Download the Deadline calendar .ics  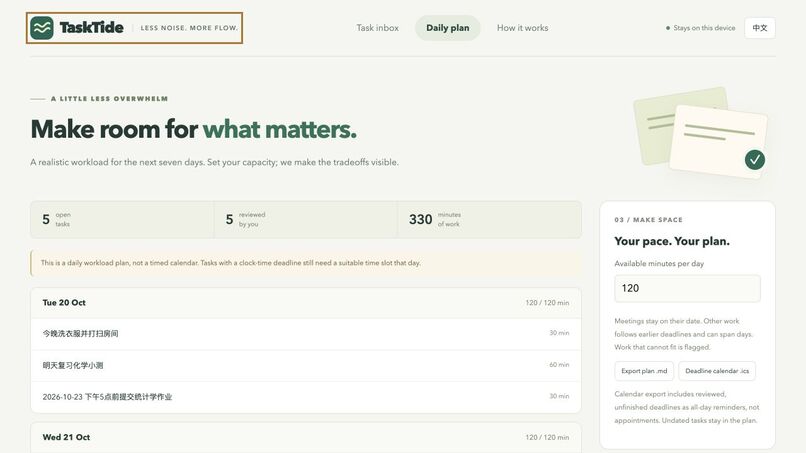pyautogui.click(x=717, y=371)
